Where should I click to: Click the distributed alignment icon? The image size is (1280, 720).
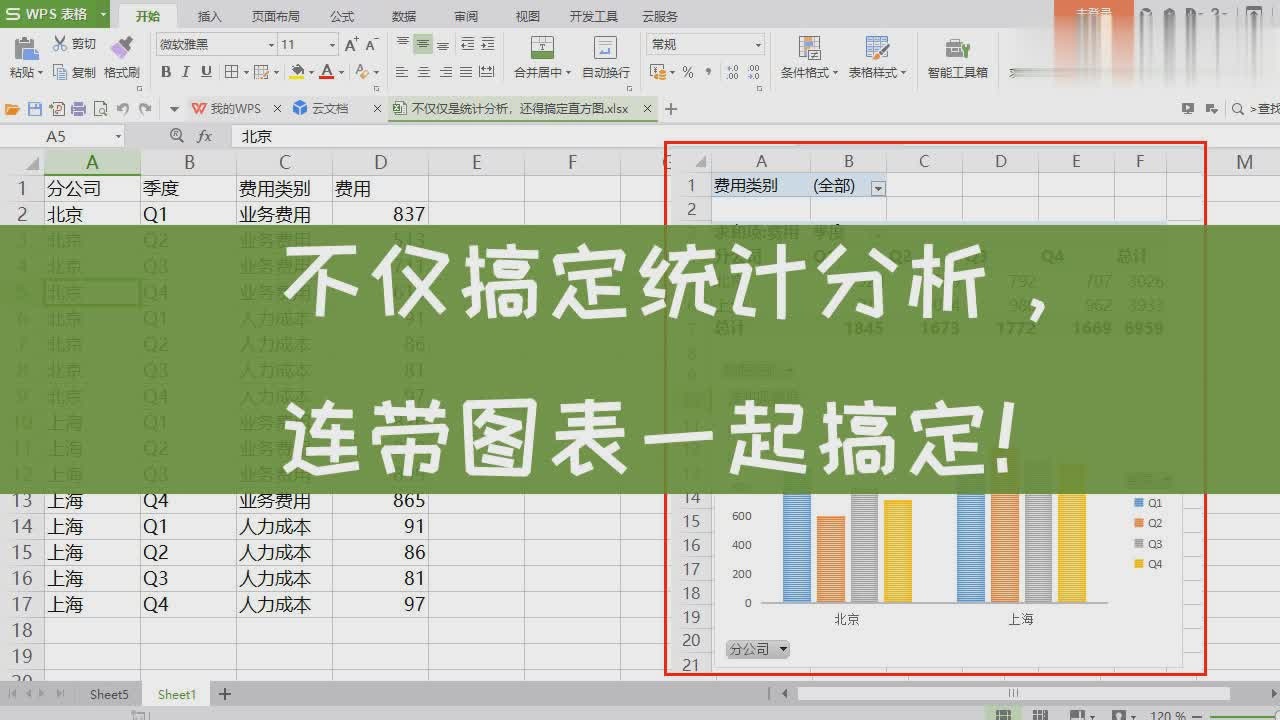(x=487, y=72)
